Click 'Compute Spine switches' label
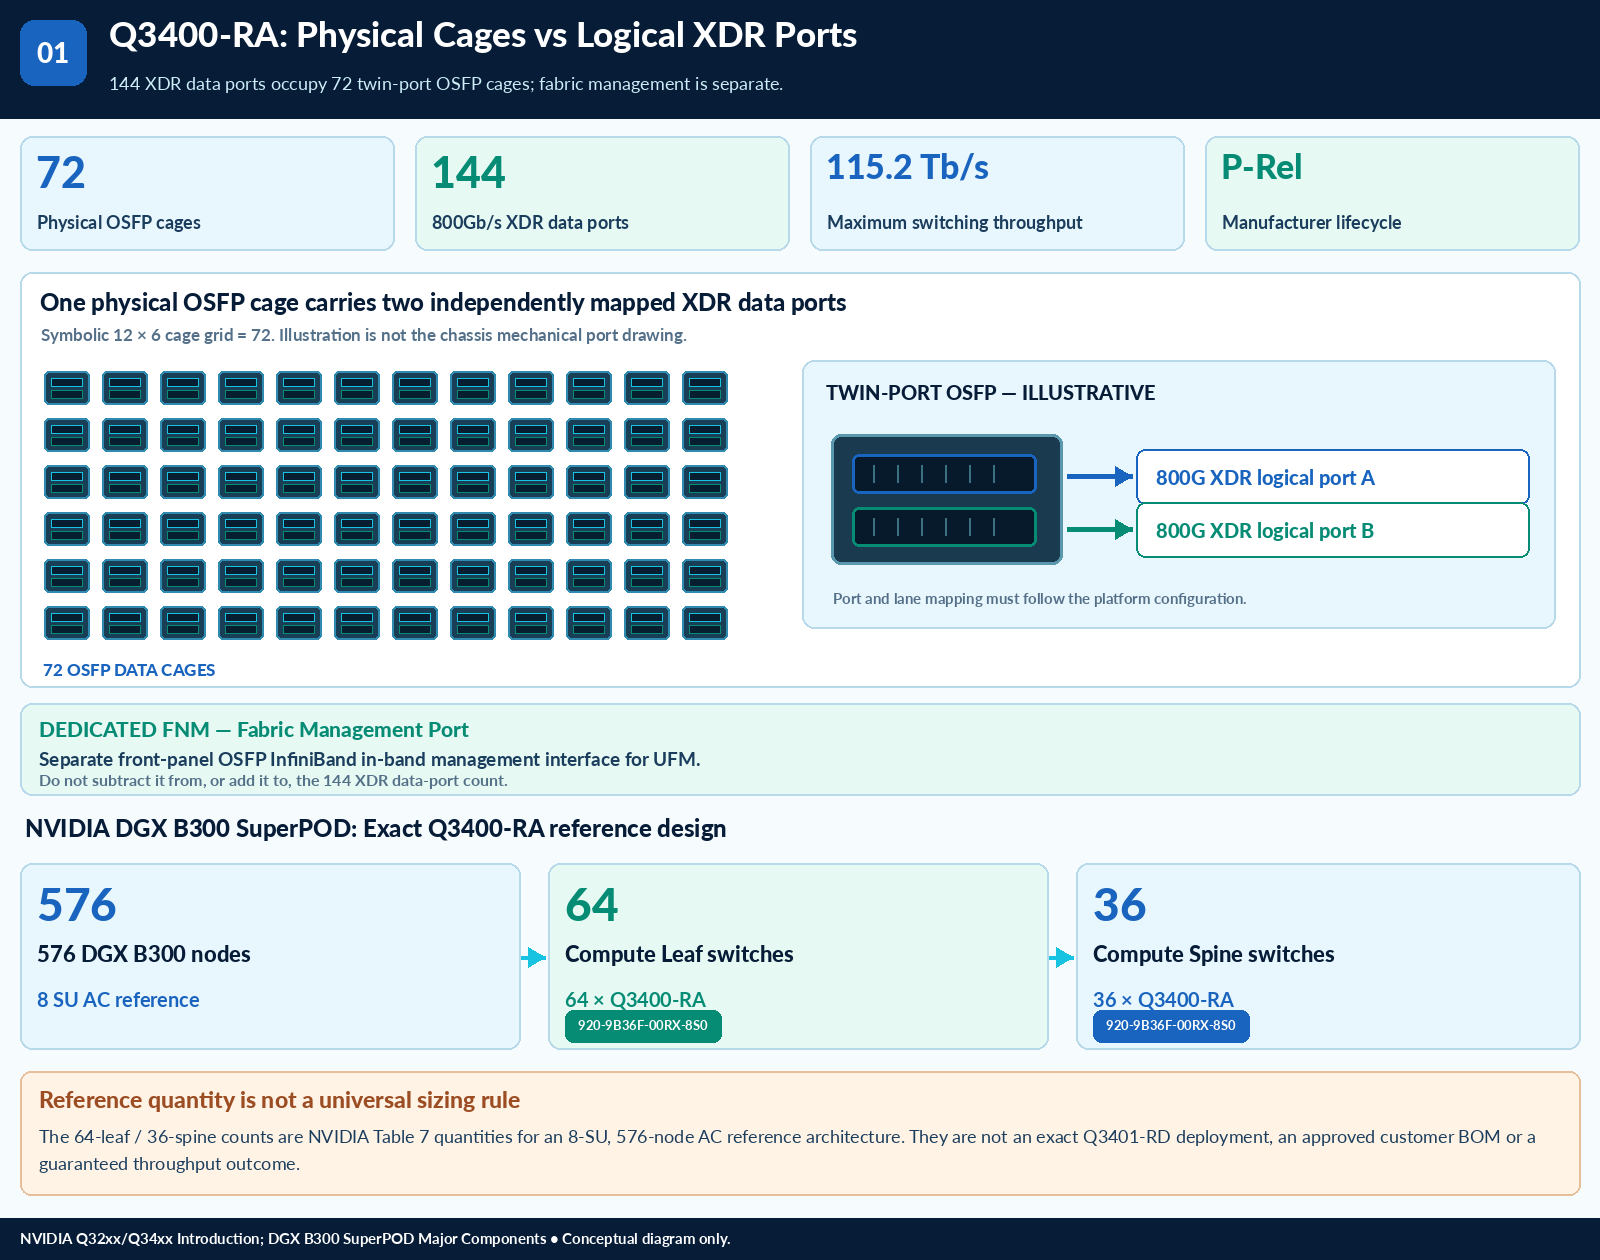This screenshot has height=1260, width=1600. click(x=1213, y=954)
